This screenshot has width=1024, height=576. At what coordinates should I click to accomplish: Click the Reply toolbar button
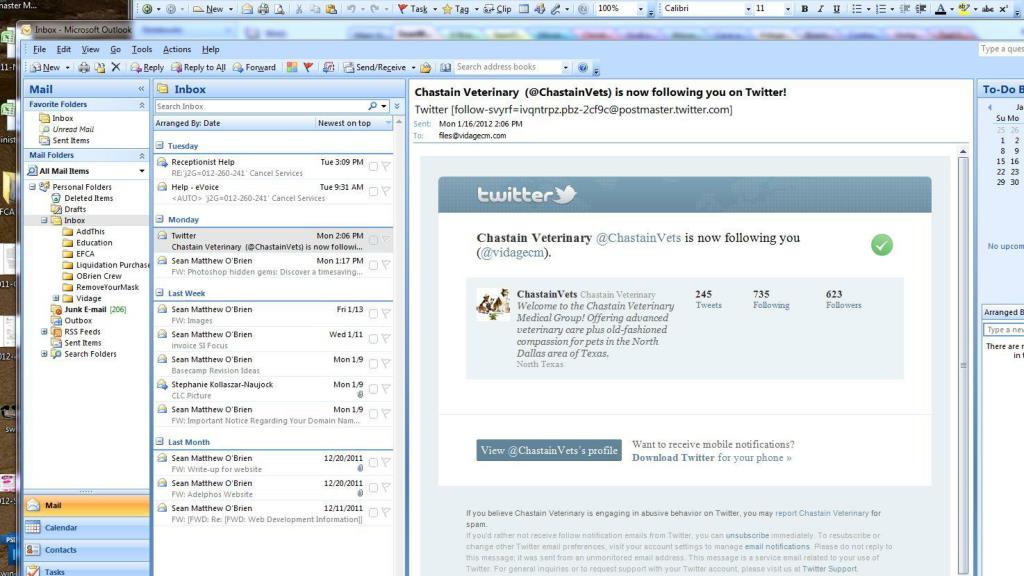[147, 67]
